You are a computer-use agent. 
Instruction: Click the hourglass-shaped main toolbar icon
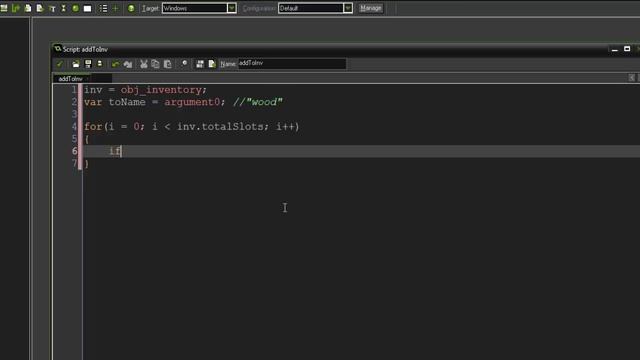tap(64, 8)
